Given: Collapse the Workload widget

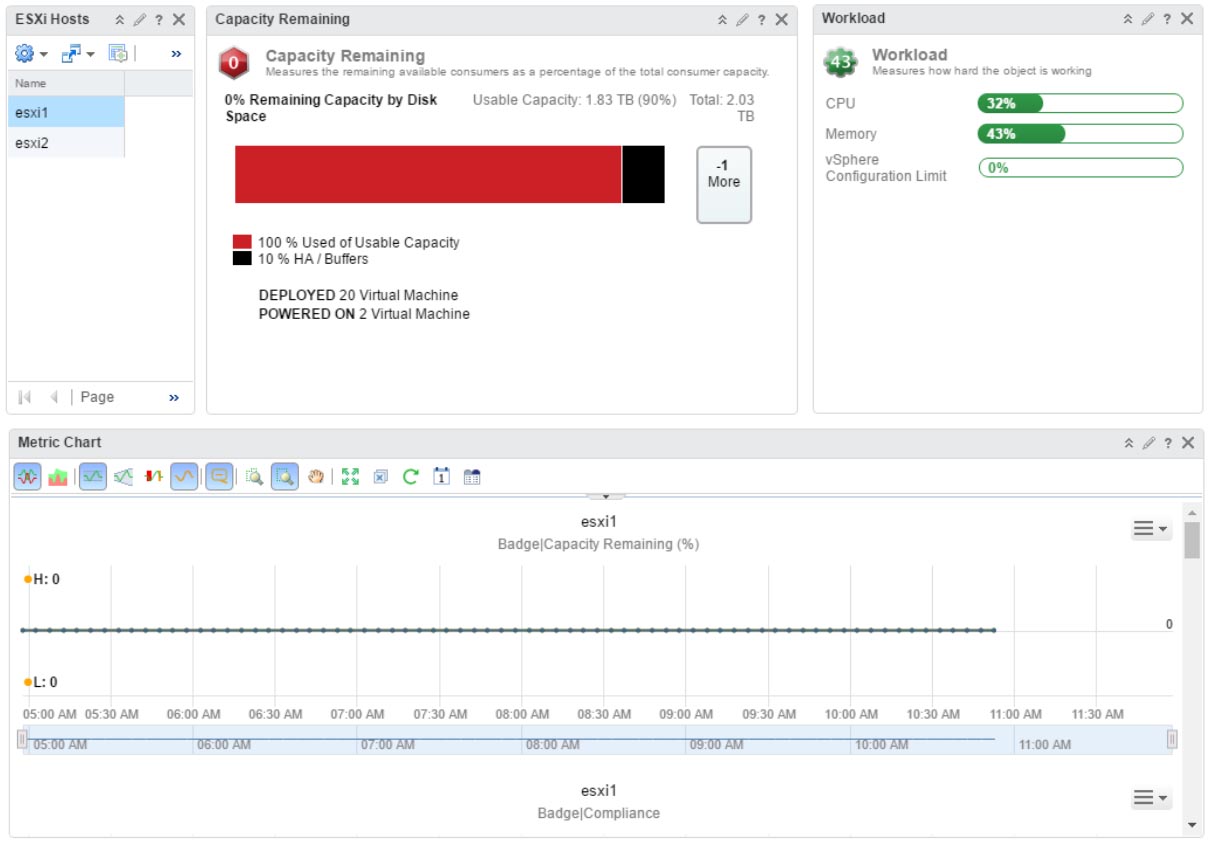Looking at the screenshot, I should point(1128,18).
